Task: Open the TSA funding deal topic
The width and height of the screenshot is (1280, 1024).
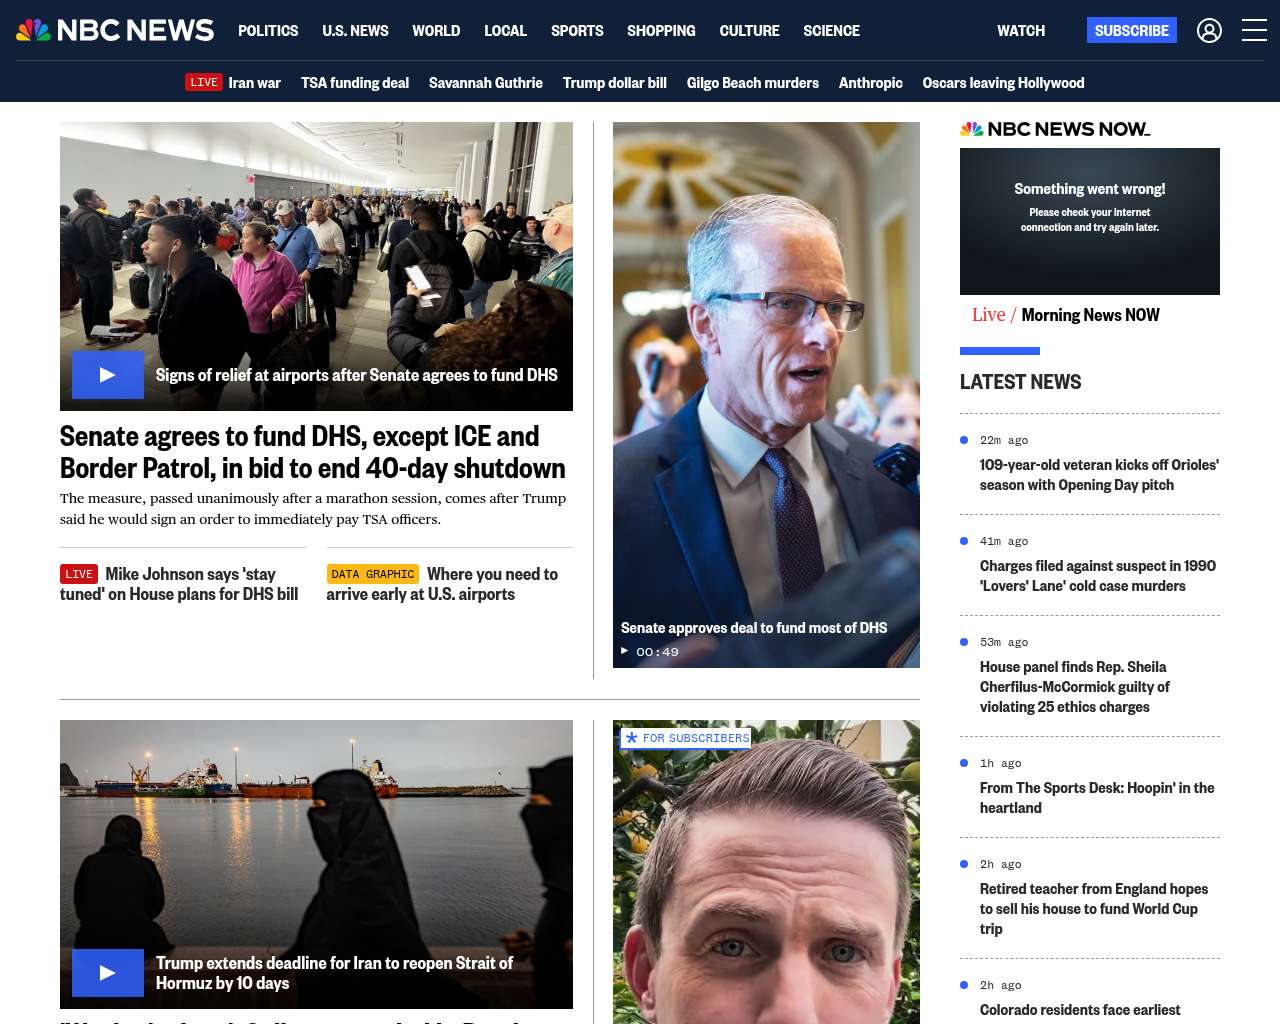Action: (x=355, y=83)
